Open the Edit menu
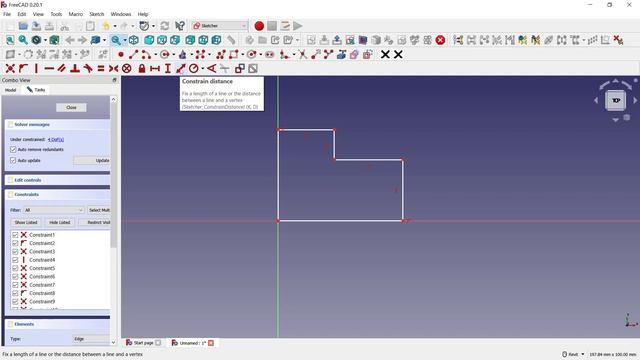Viewport: 640px width, 360px height. 22,14
